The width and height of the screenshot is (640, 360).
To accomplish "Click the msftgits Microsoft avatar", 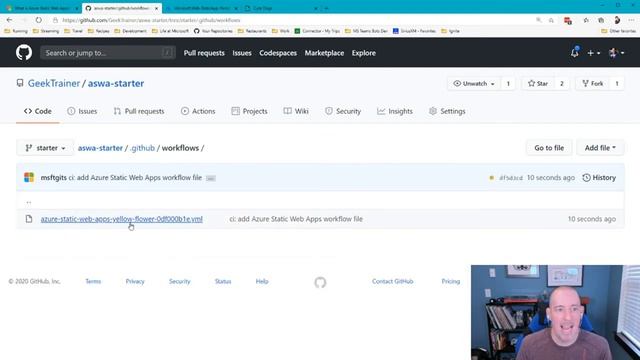I will (29, 177).
